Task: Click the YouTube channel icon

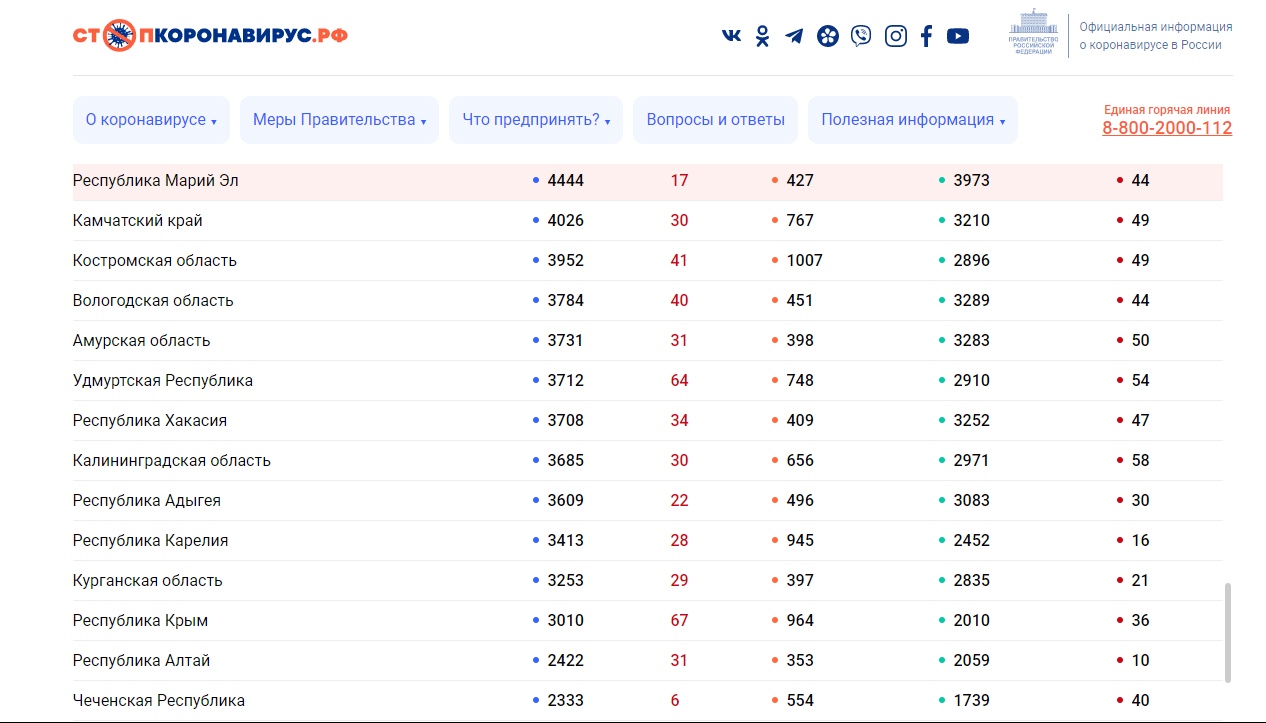Action: pos(958,36)
